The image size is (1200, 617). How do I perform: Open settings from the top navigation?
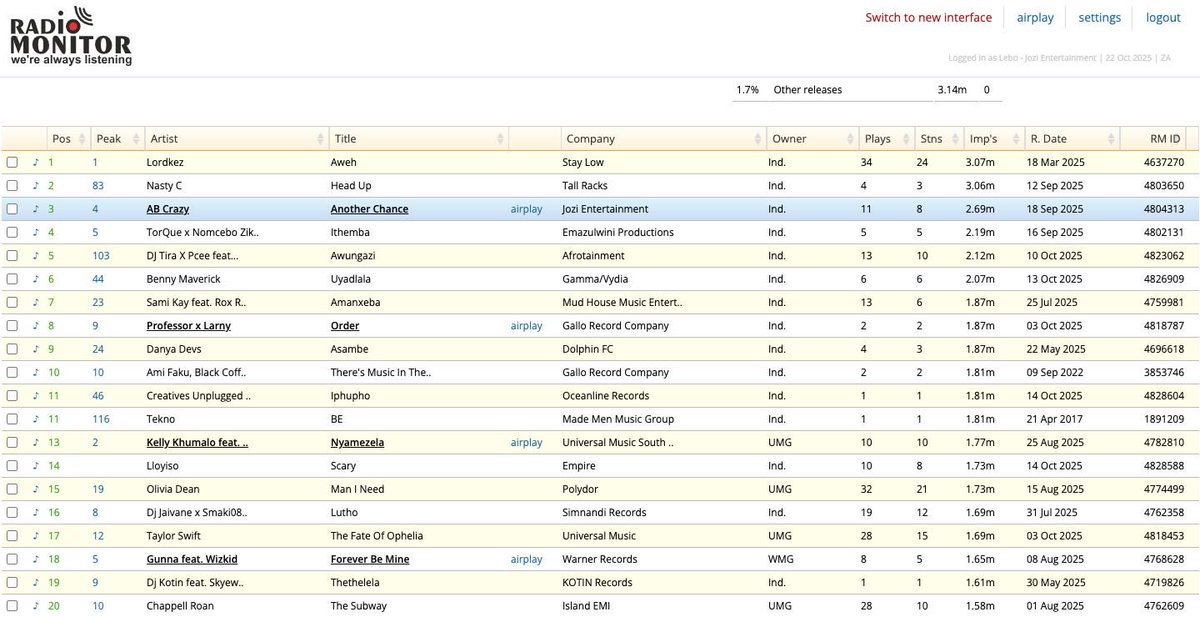pyautogui.click(x=1099, y=17)
